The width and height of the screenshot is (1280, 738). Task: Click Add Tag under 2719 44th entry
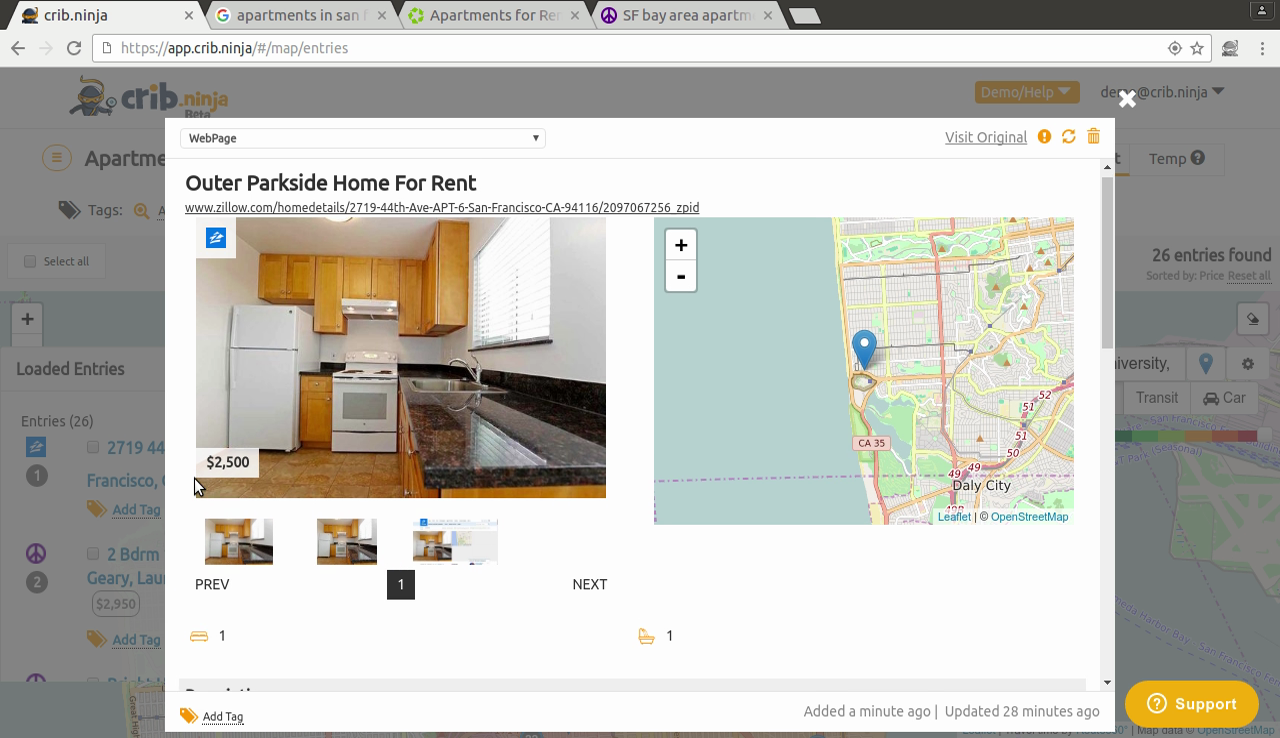click(x=136, y=509)
